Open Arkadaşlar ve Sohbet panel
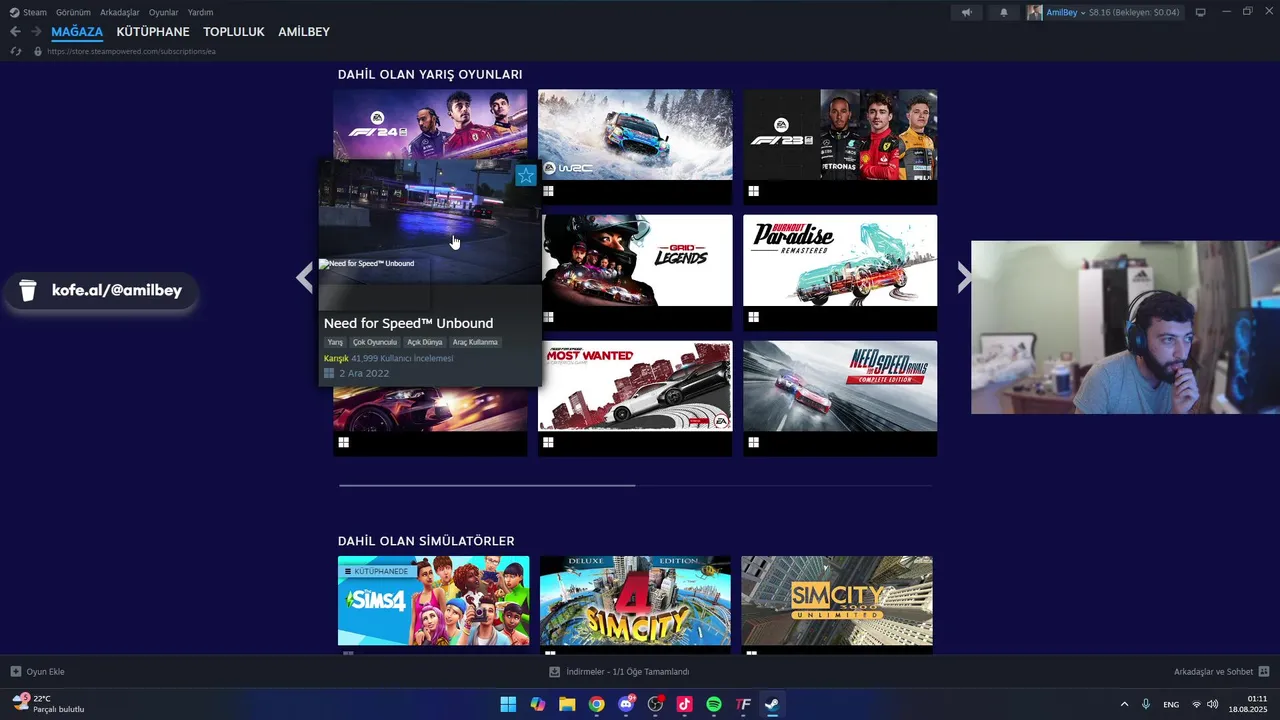Image resolution: width=1280 pixels, height=720 pixels. pyautogui.click(x=1222, y=672)
